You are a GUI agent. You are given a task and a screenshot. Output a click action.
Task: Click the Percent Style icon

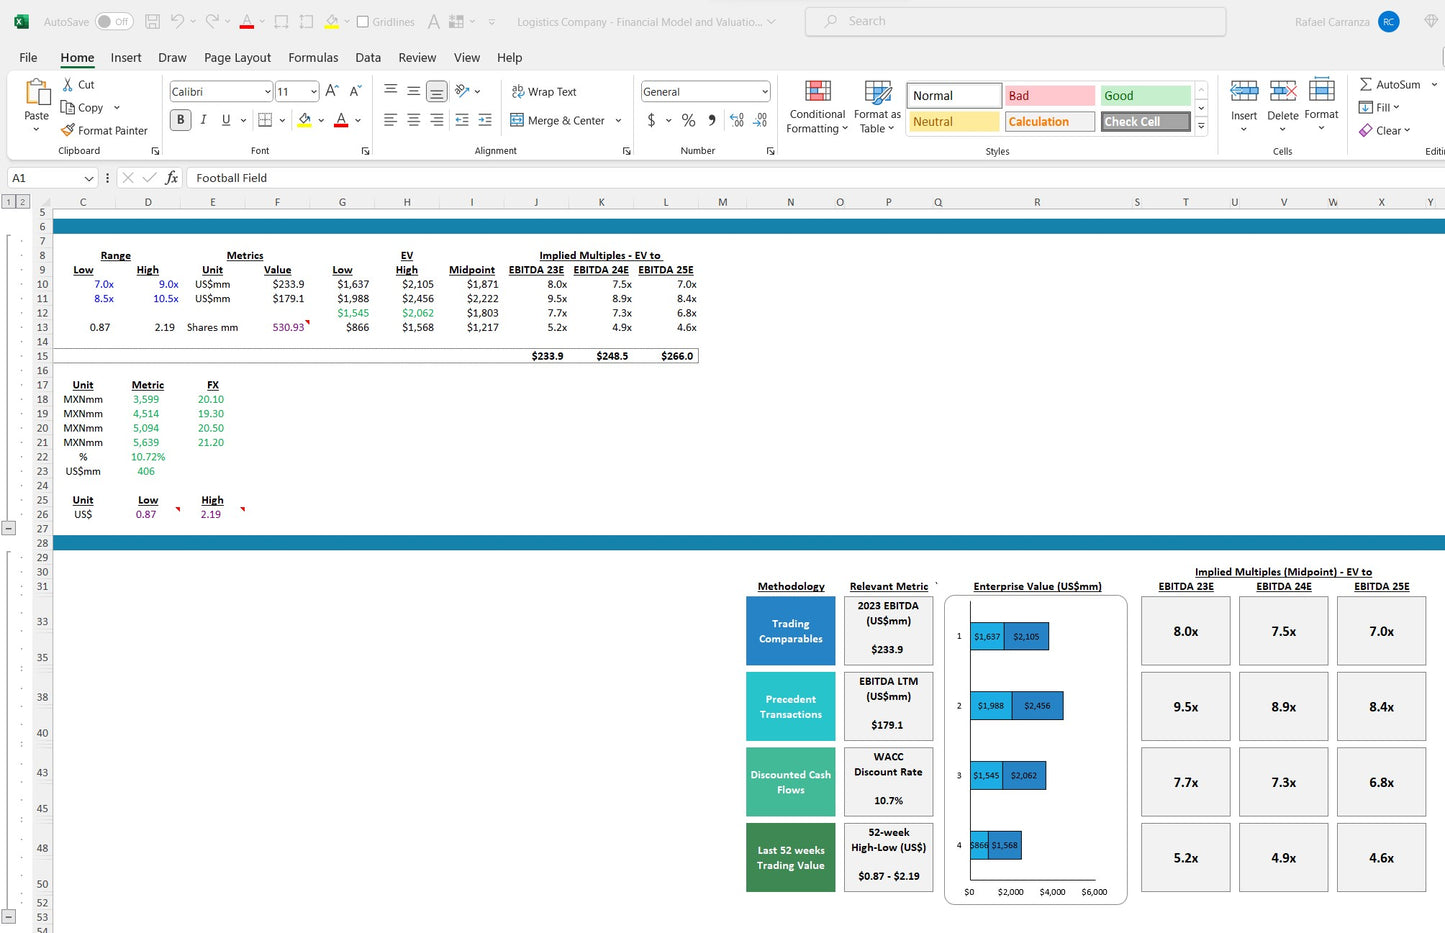click(688, 120)
